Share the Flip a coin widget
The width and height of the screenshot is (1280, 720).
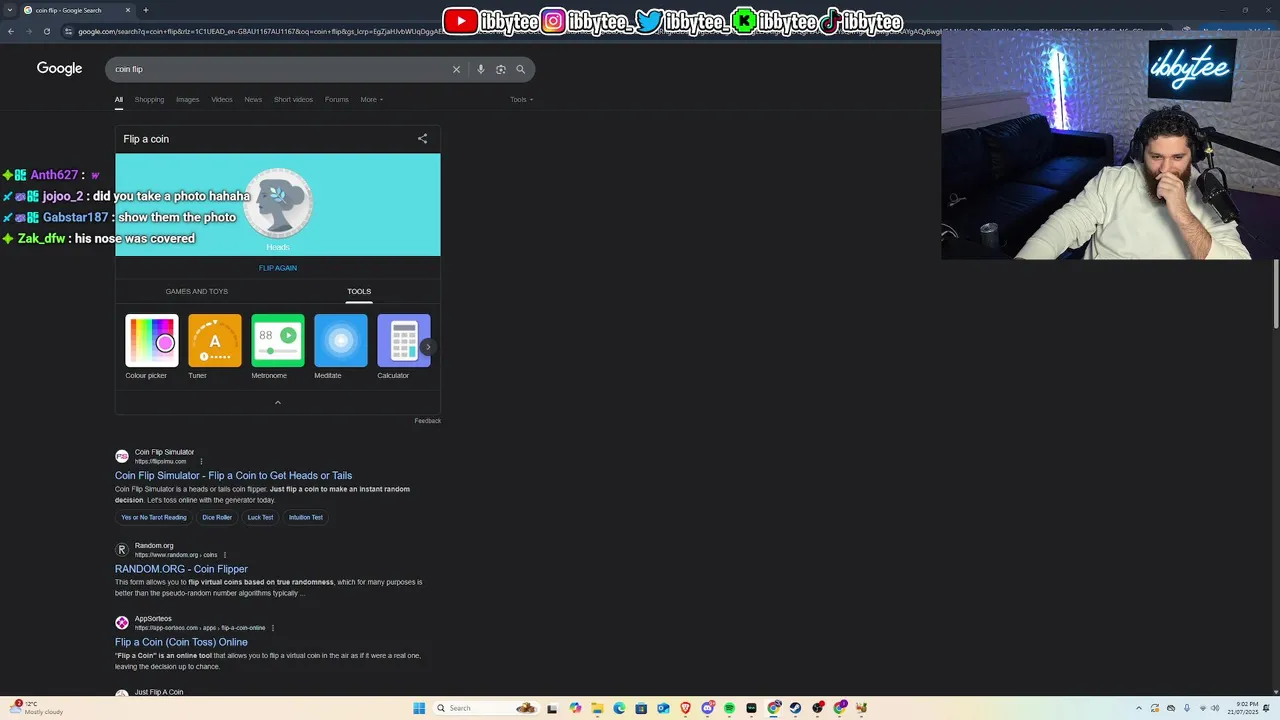pos(422,139)
